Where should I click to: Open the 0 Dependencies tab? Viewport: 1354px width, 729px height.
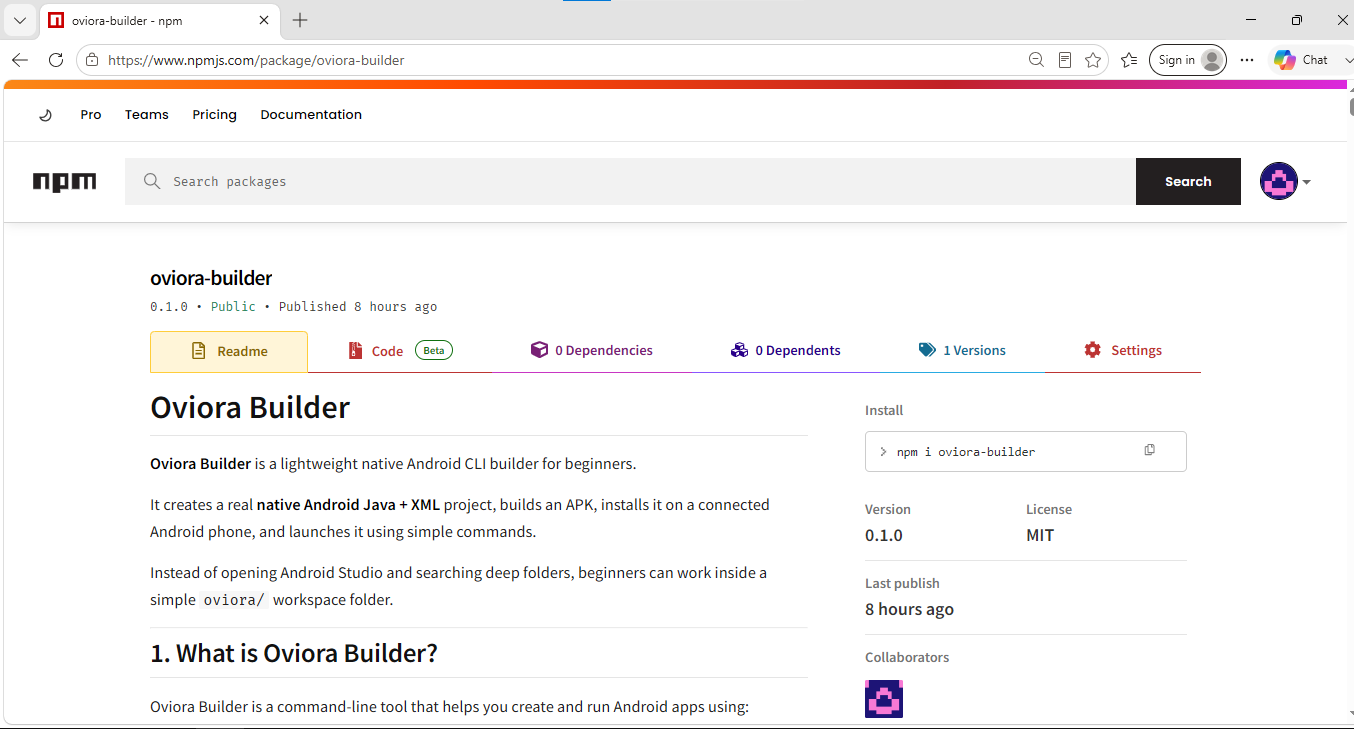click(591, 351)
